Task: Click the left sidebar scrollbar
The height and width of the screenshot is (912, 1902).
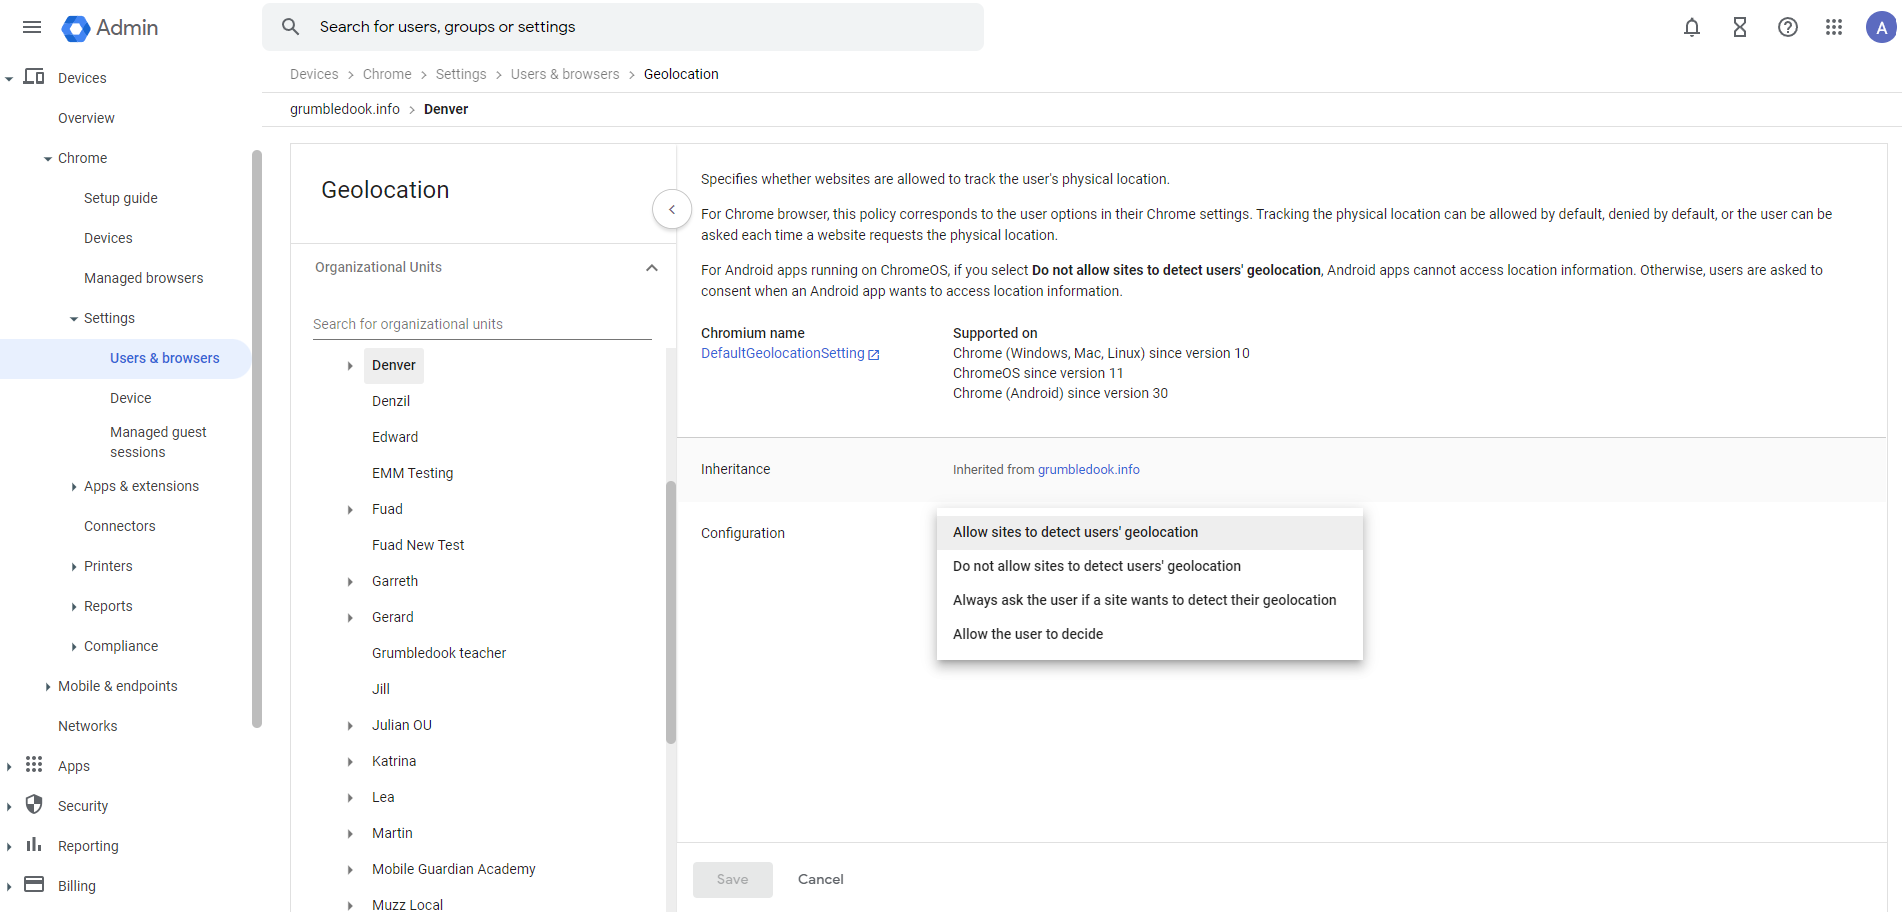Action: 257,438
